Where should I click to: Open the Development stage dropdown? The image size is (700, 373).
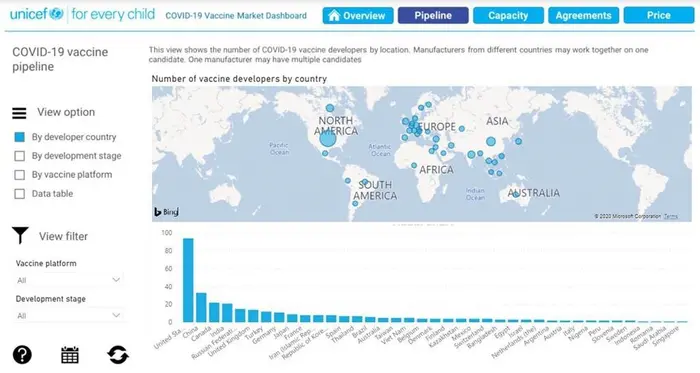click(69, 315)
